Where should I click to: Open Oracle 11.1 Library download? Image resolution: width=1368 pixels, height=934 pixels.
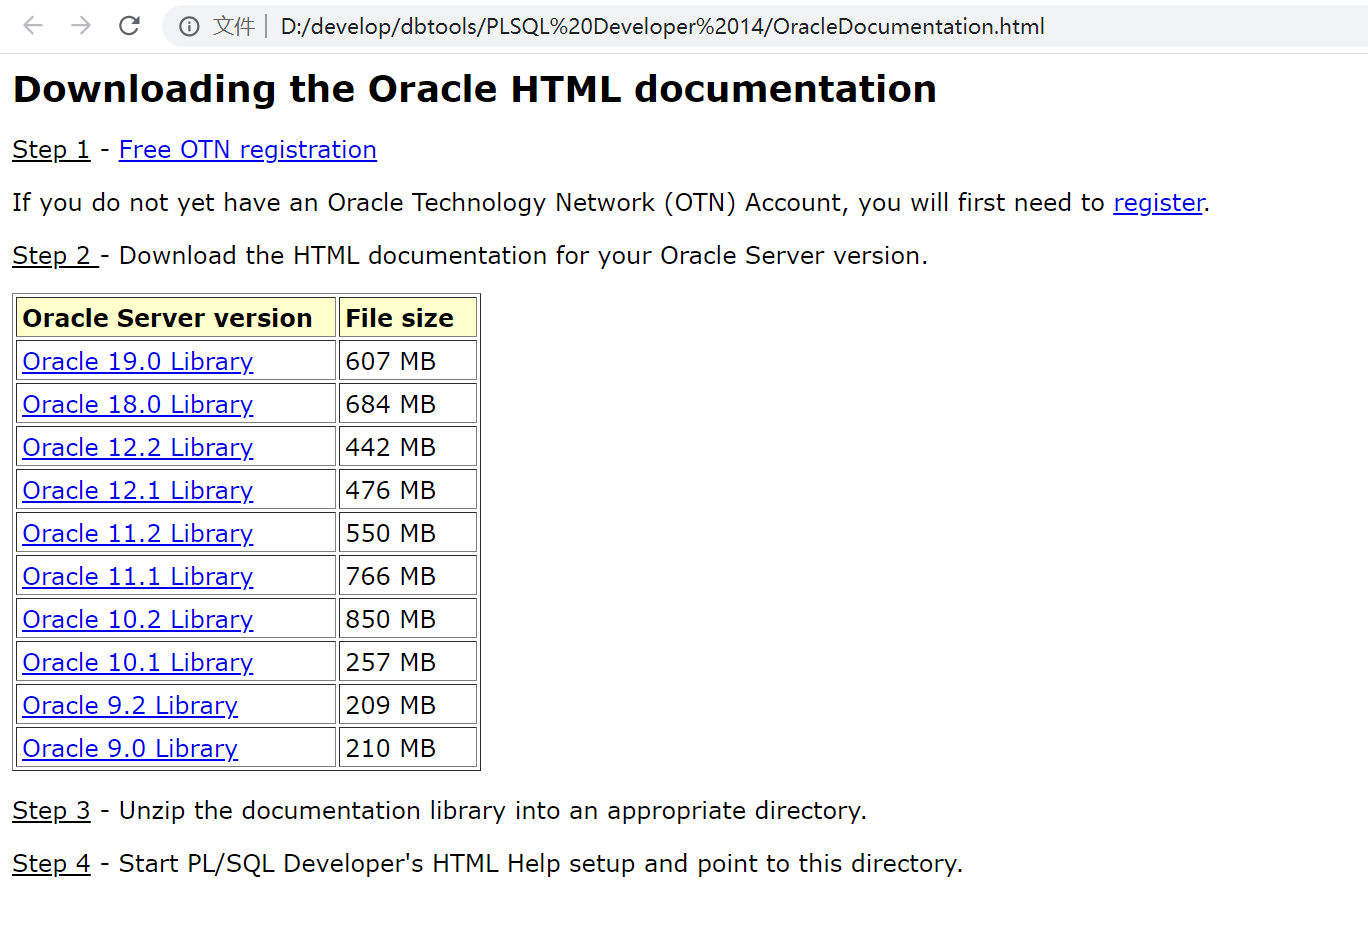point(138,576)
